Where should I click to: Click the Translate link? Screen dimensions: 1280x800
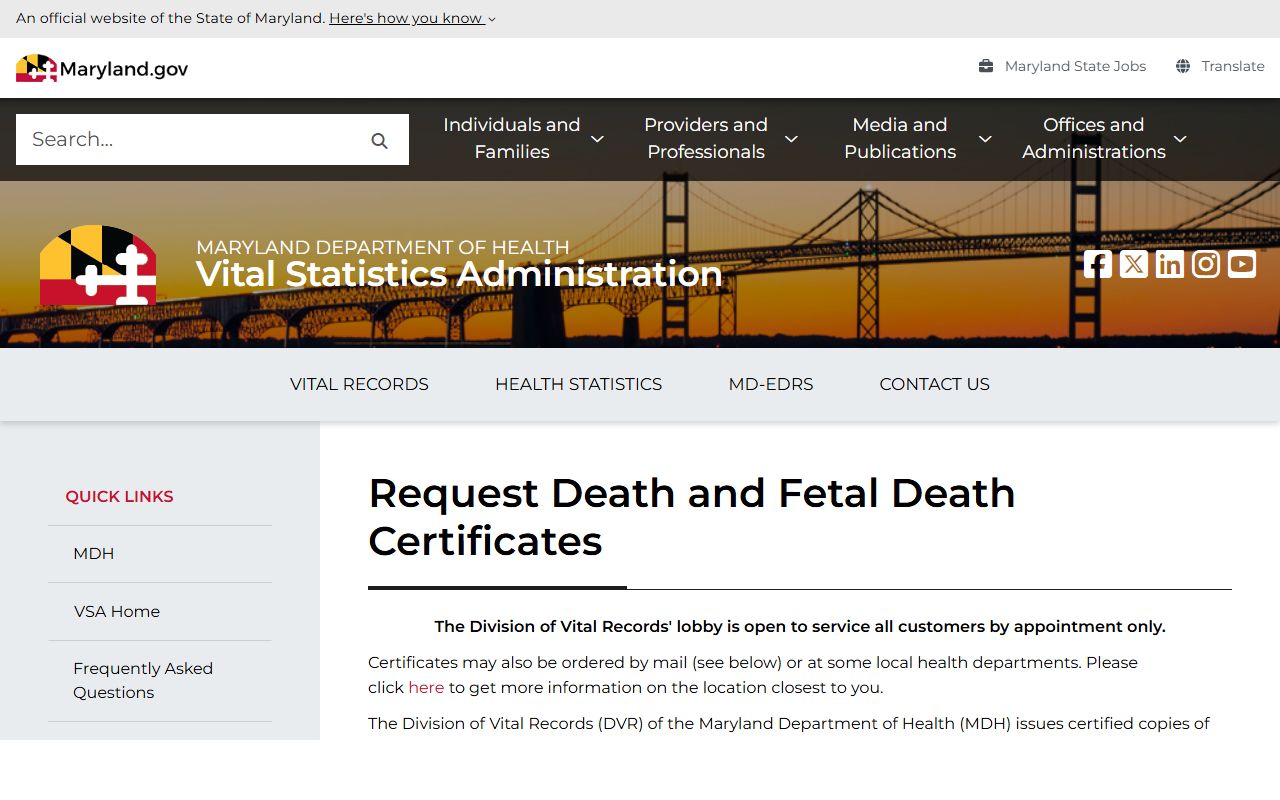point(1233,66)
